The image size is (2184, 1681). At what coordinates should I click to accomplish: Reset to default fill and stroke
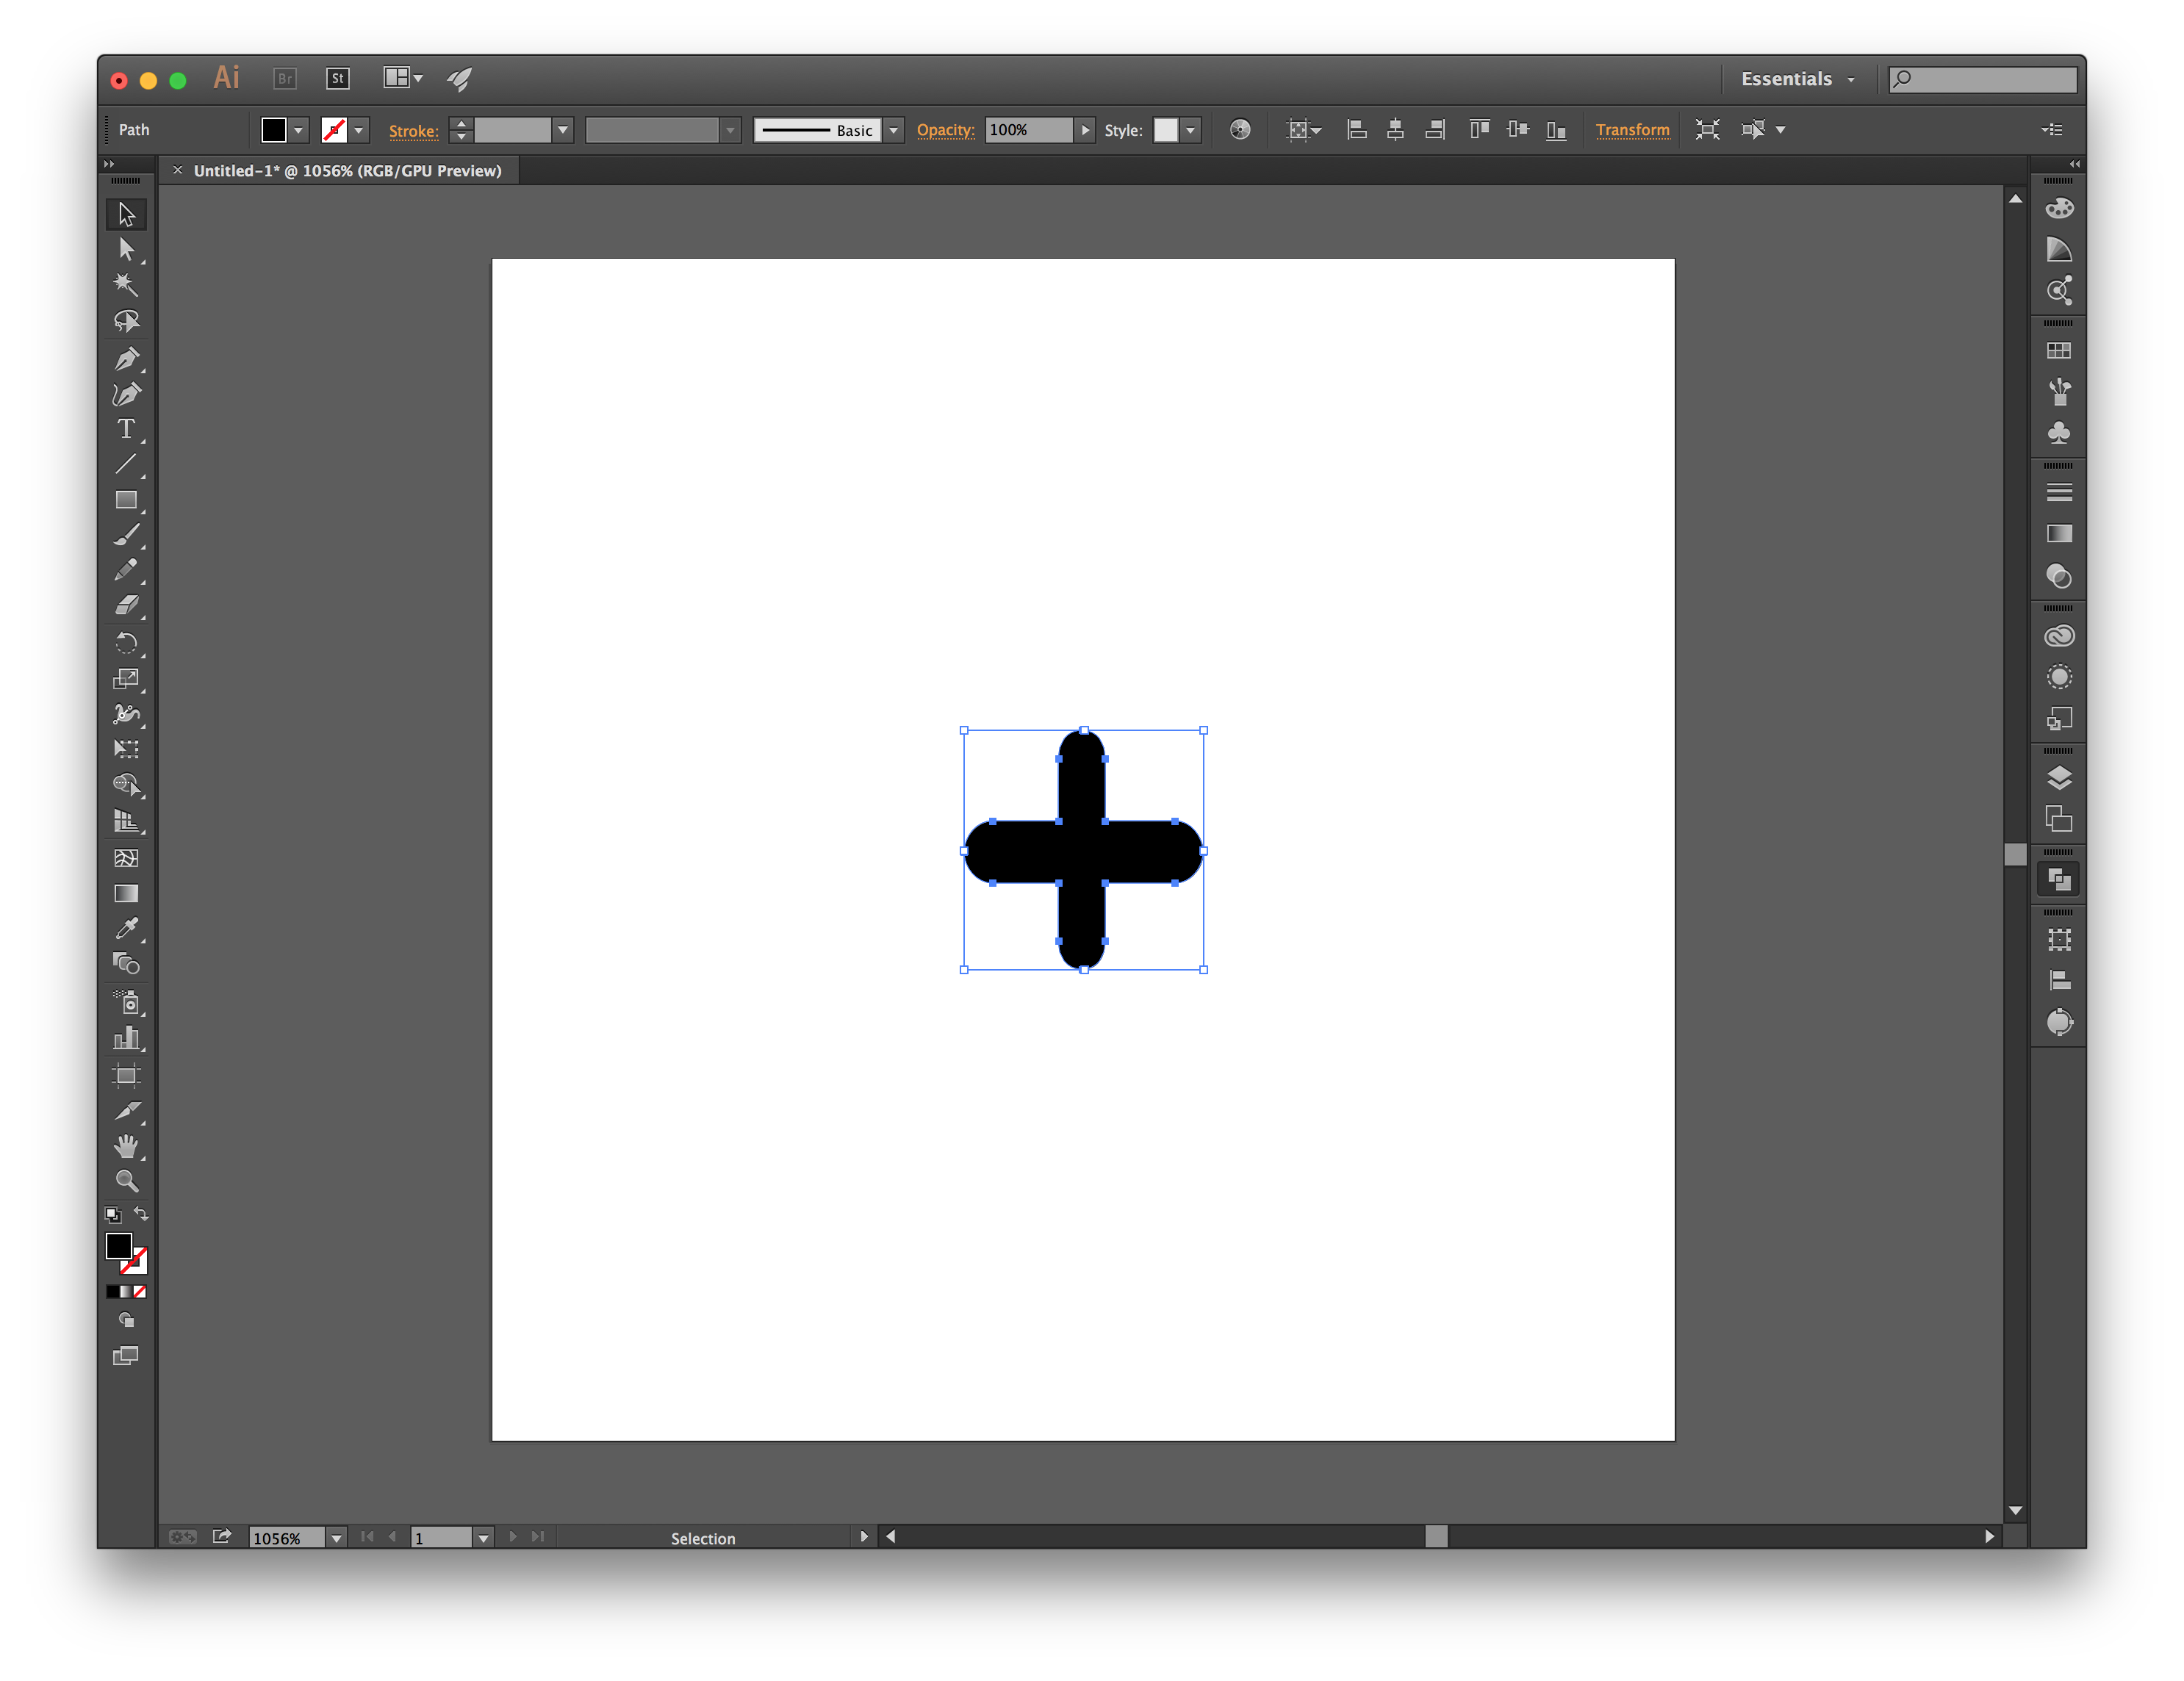click(113, 1215)
